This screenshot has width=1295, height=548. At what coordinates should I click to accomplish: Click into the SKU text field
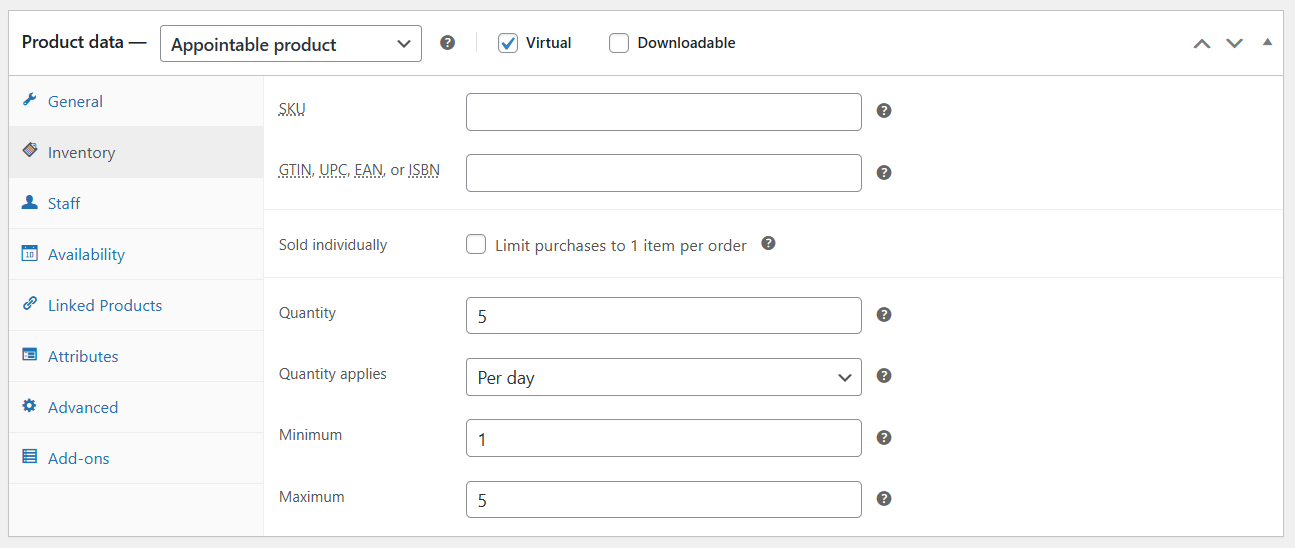tap(663, 112)
